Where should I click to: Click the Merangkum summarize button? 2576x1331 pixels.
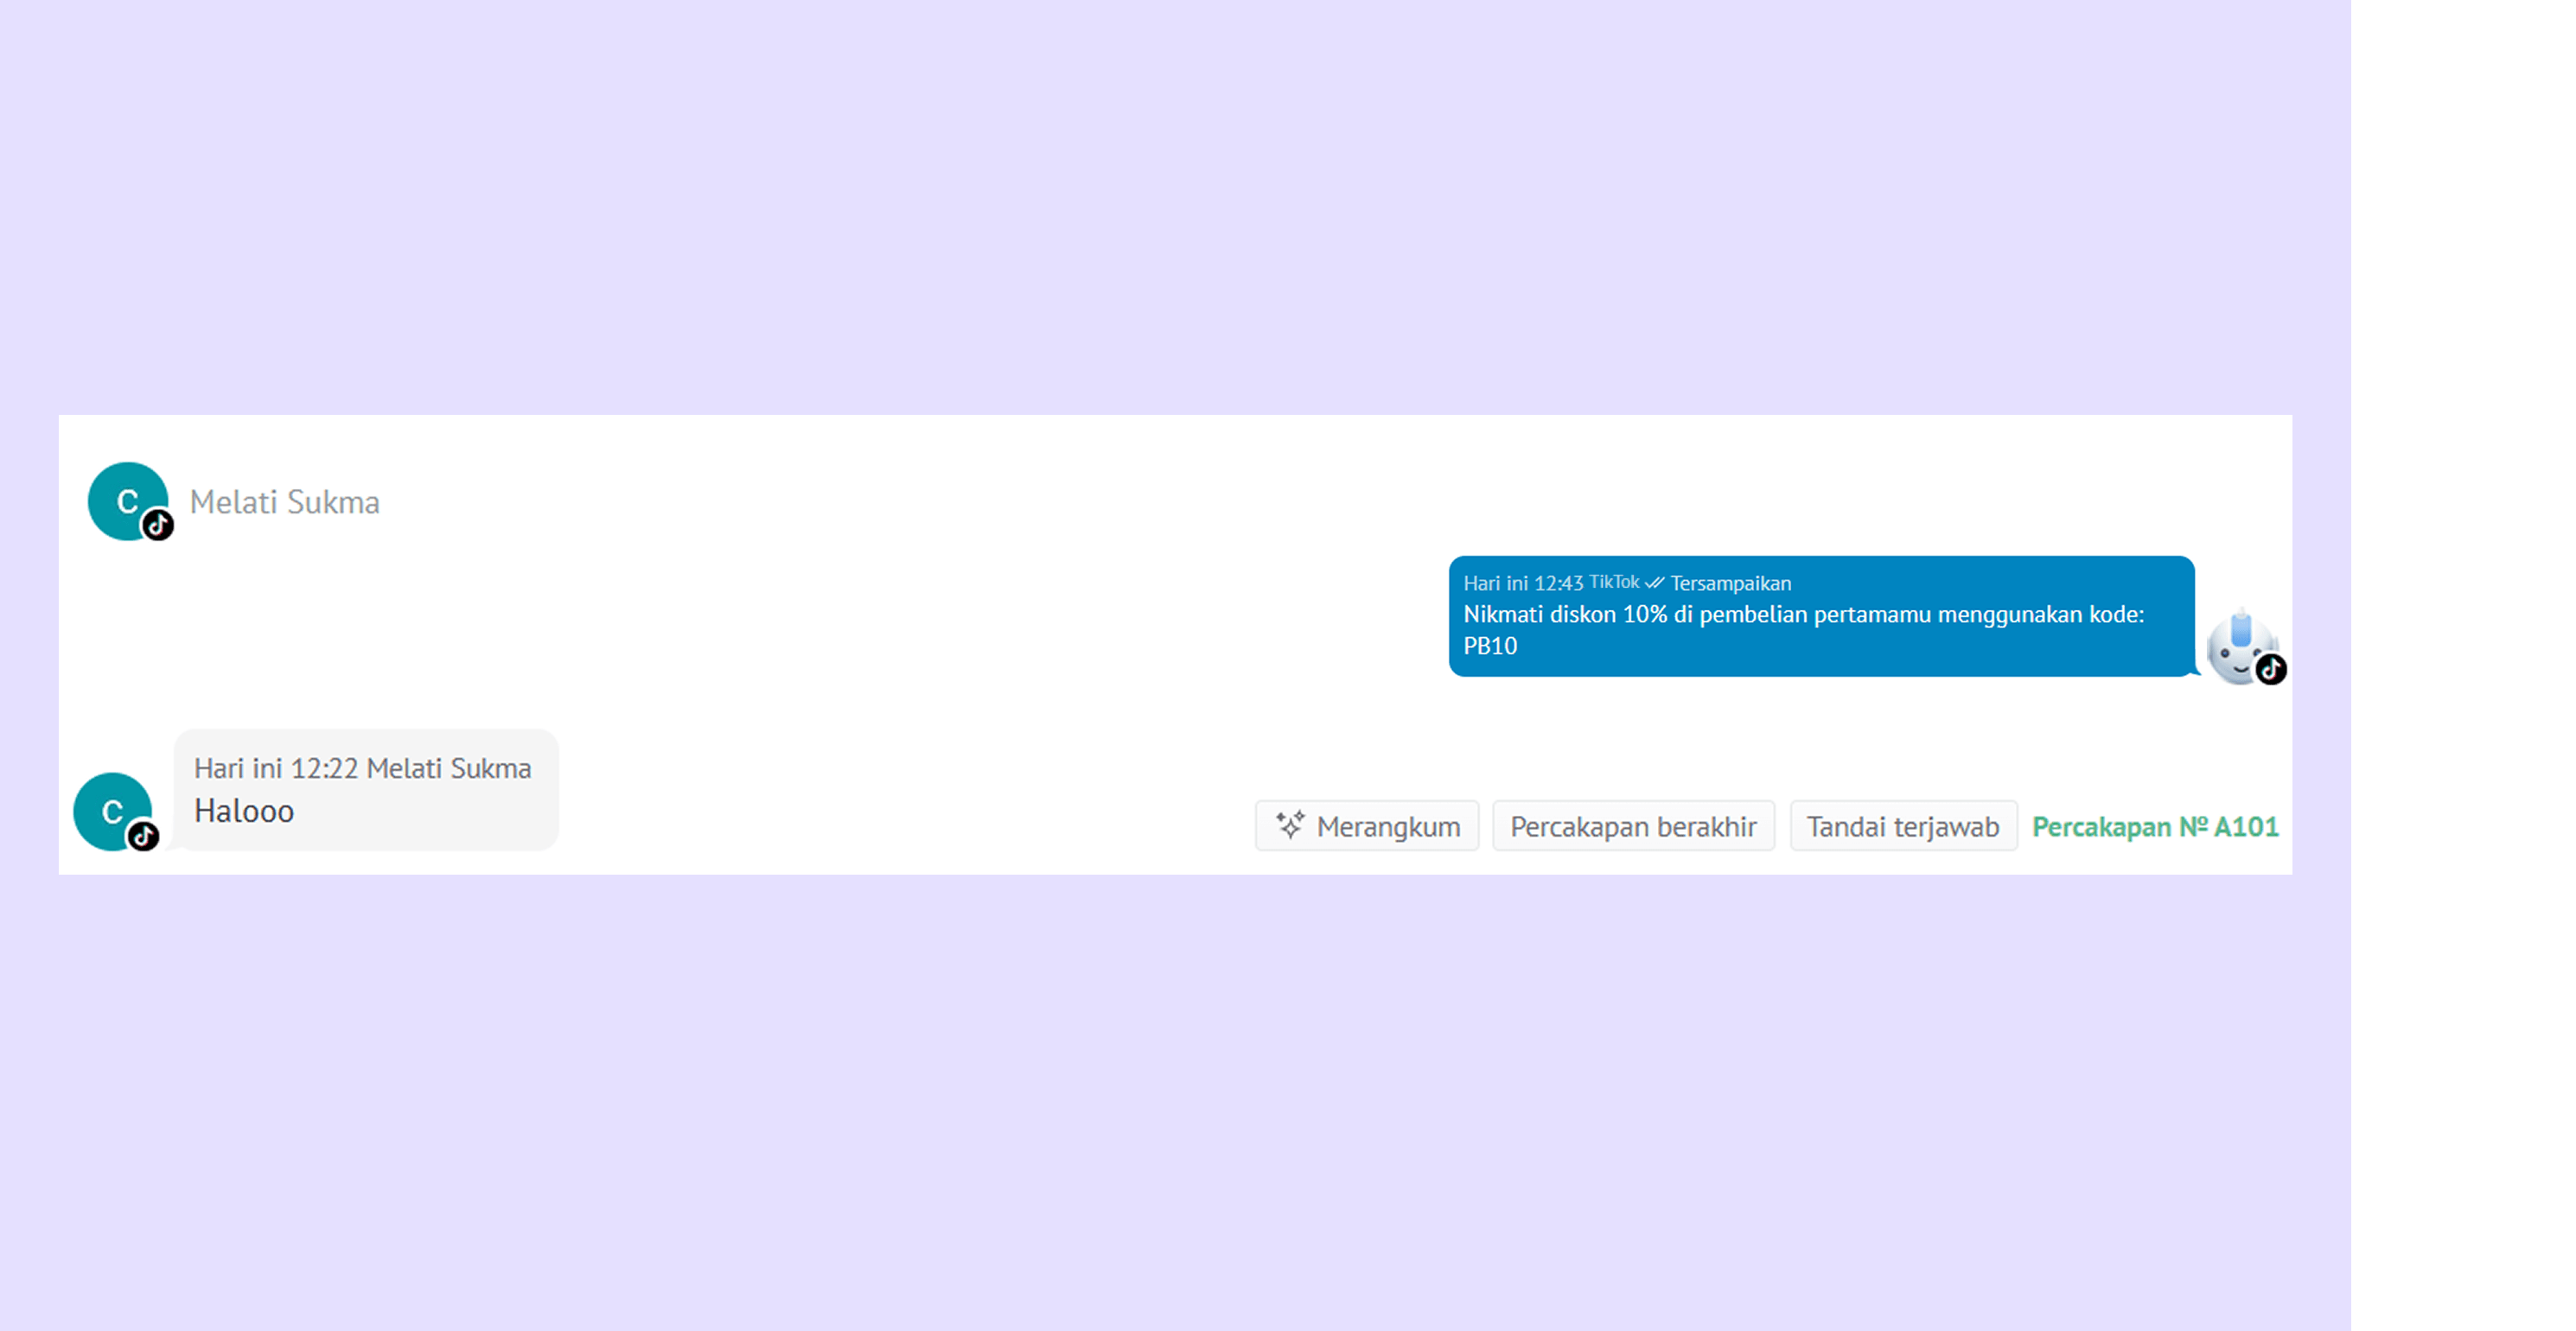tap(1367, 826)
